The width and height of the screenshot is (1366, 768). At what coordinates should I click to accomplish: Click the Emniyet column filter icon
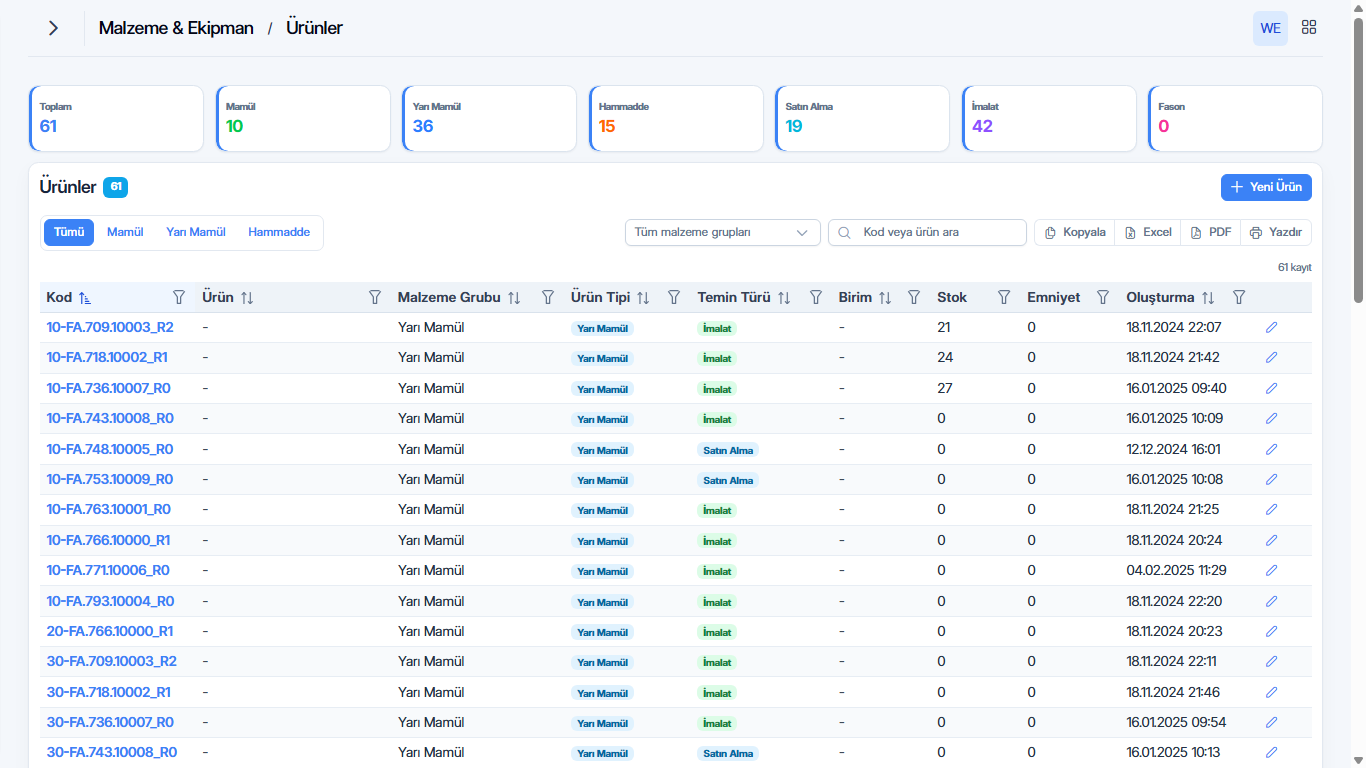point(1103,297)
